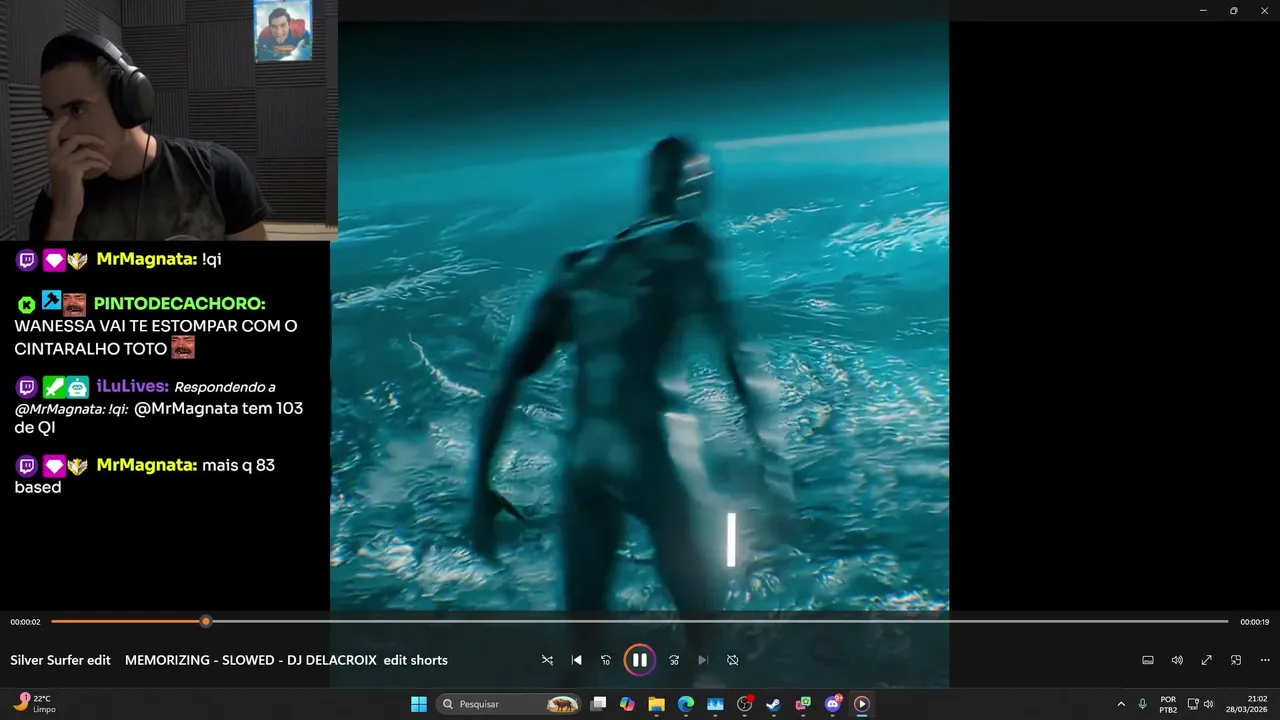
Task: Open the pink chat overlay taskbar app
Action: pyautogui.click(x=803, y=704)
